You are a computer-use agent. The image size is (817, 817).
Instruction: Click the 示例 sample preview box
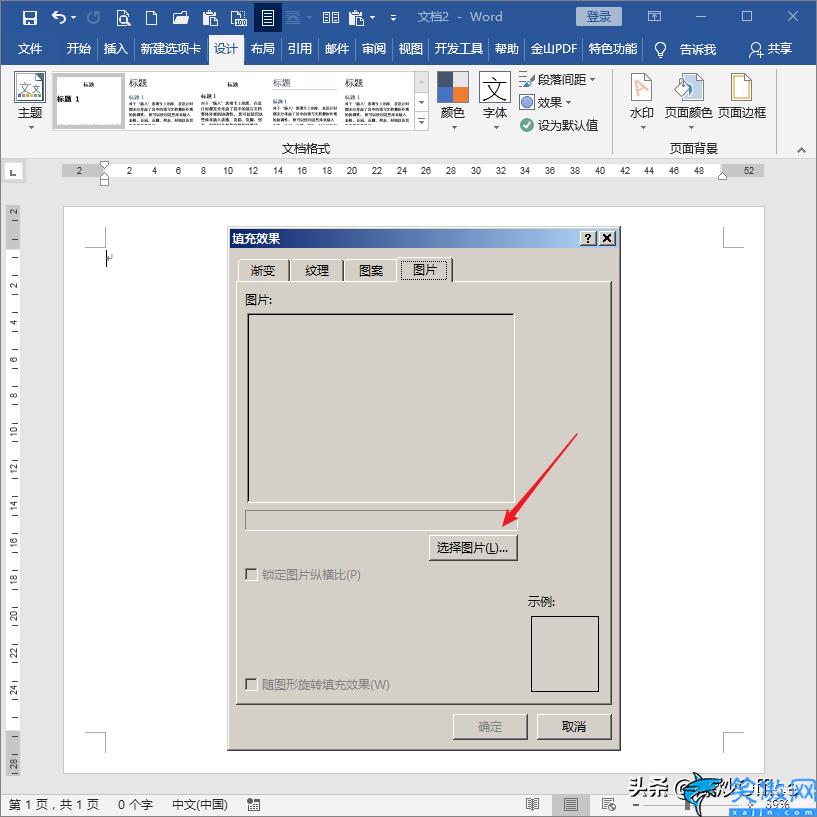pyautogui.click(x=565, y=654)
